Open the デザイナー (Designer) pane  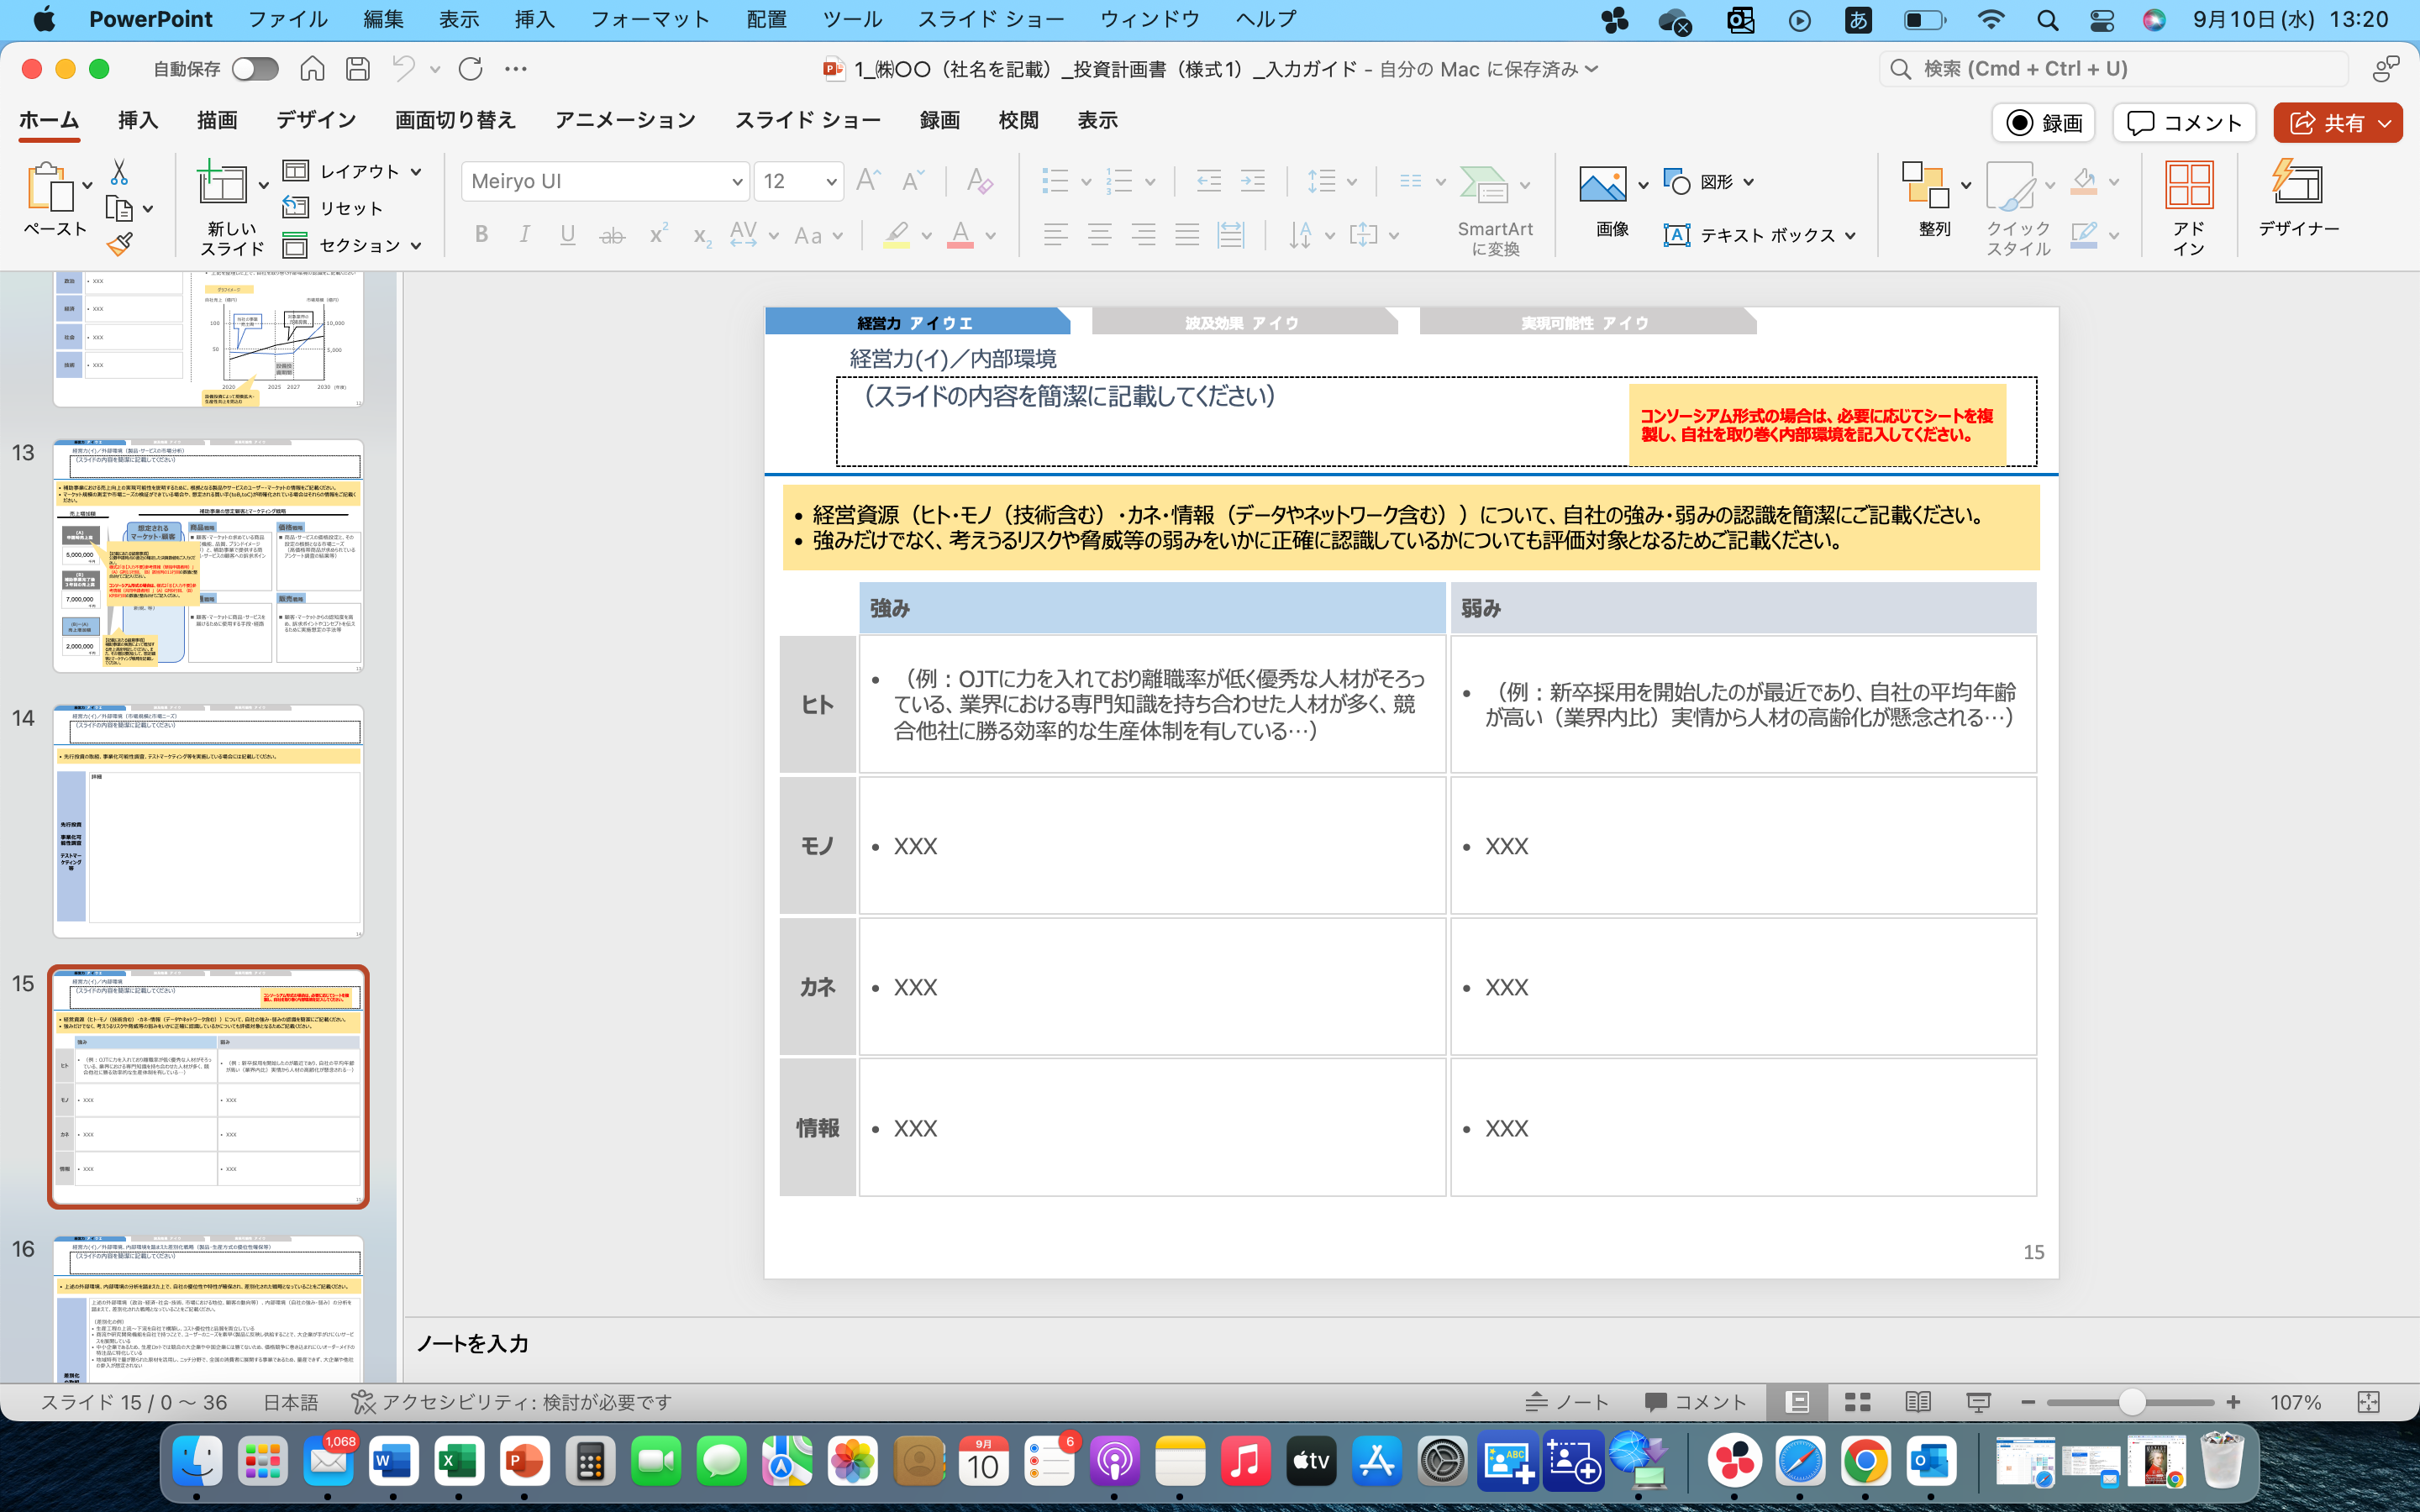2298,196
